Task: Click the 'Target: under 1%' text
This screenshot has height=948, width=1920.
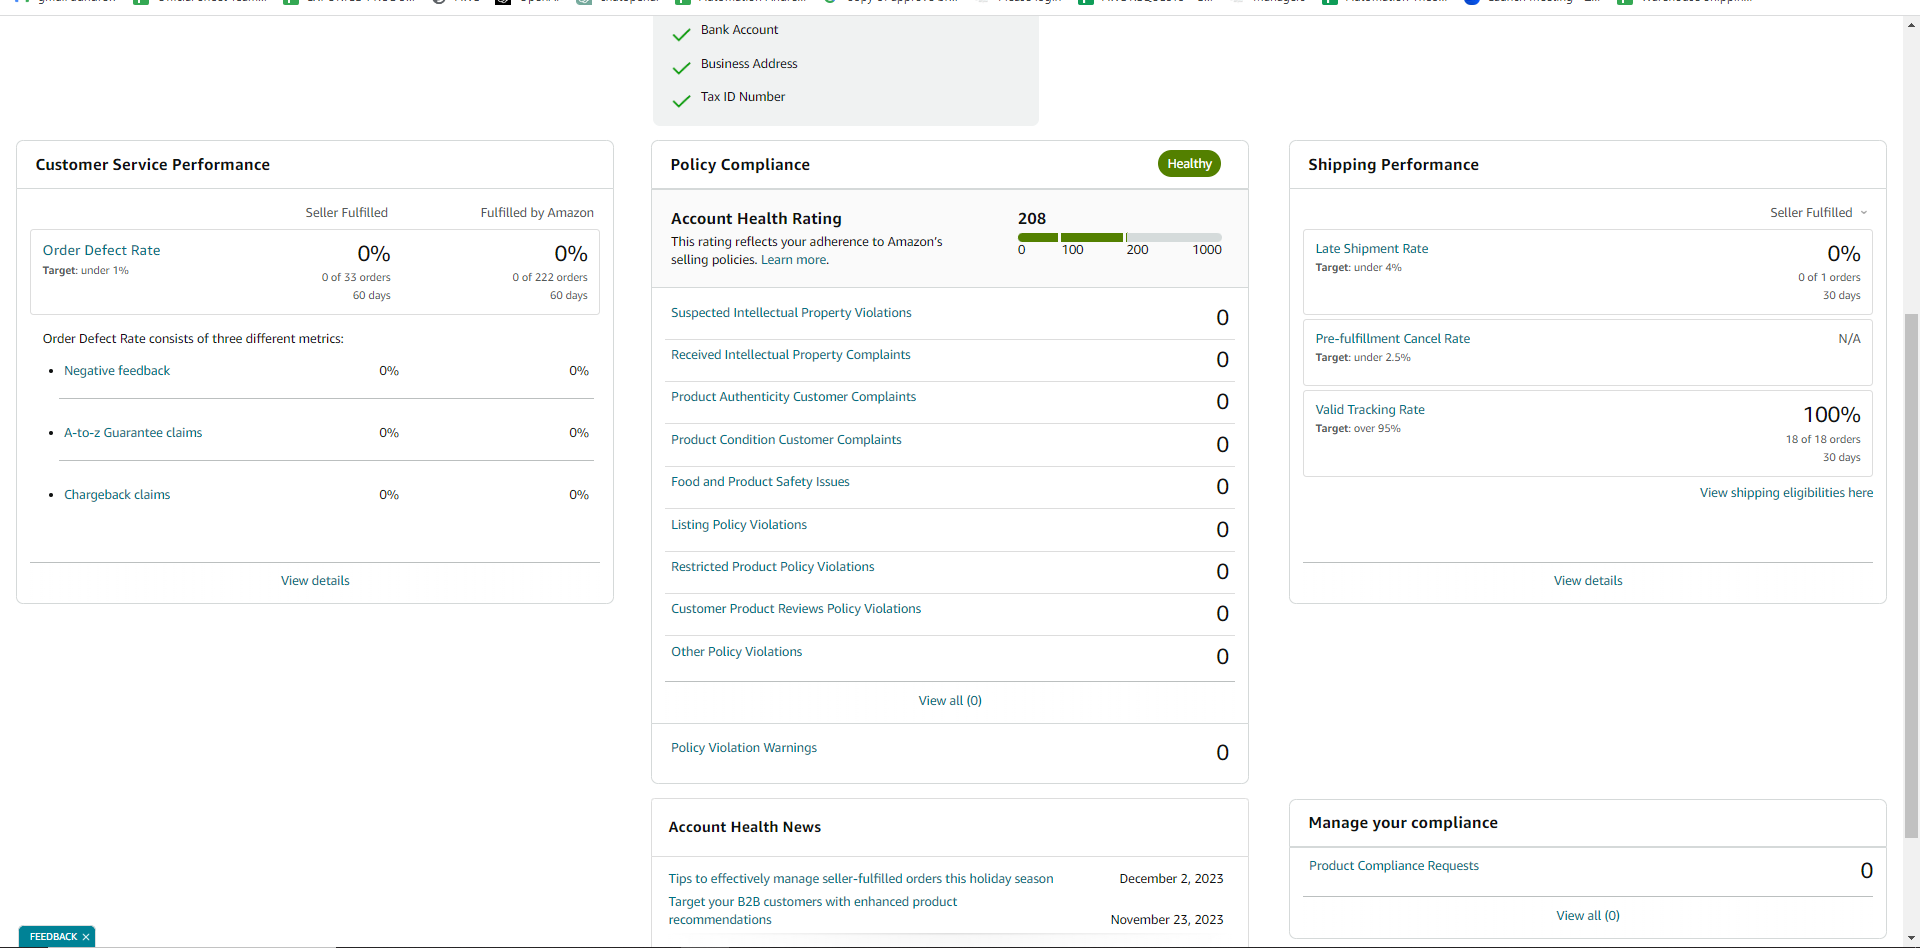Action: click(x=85, y=271)
